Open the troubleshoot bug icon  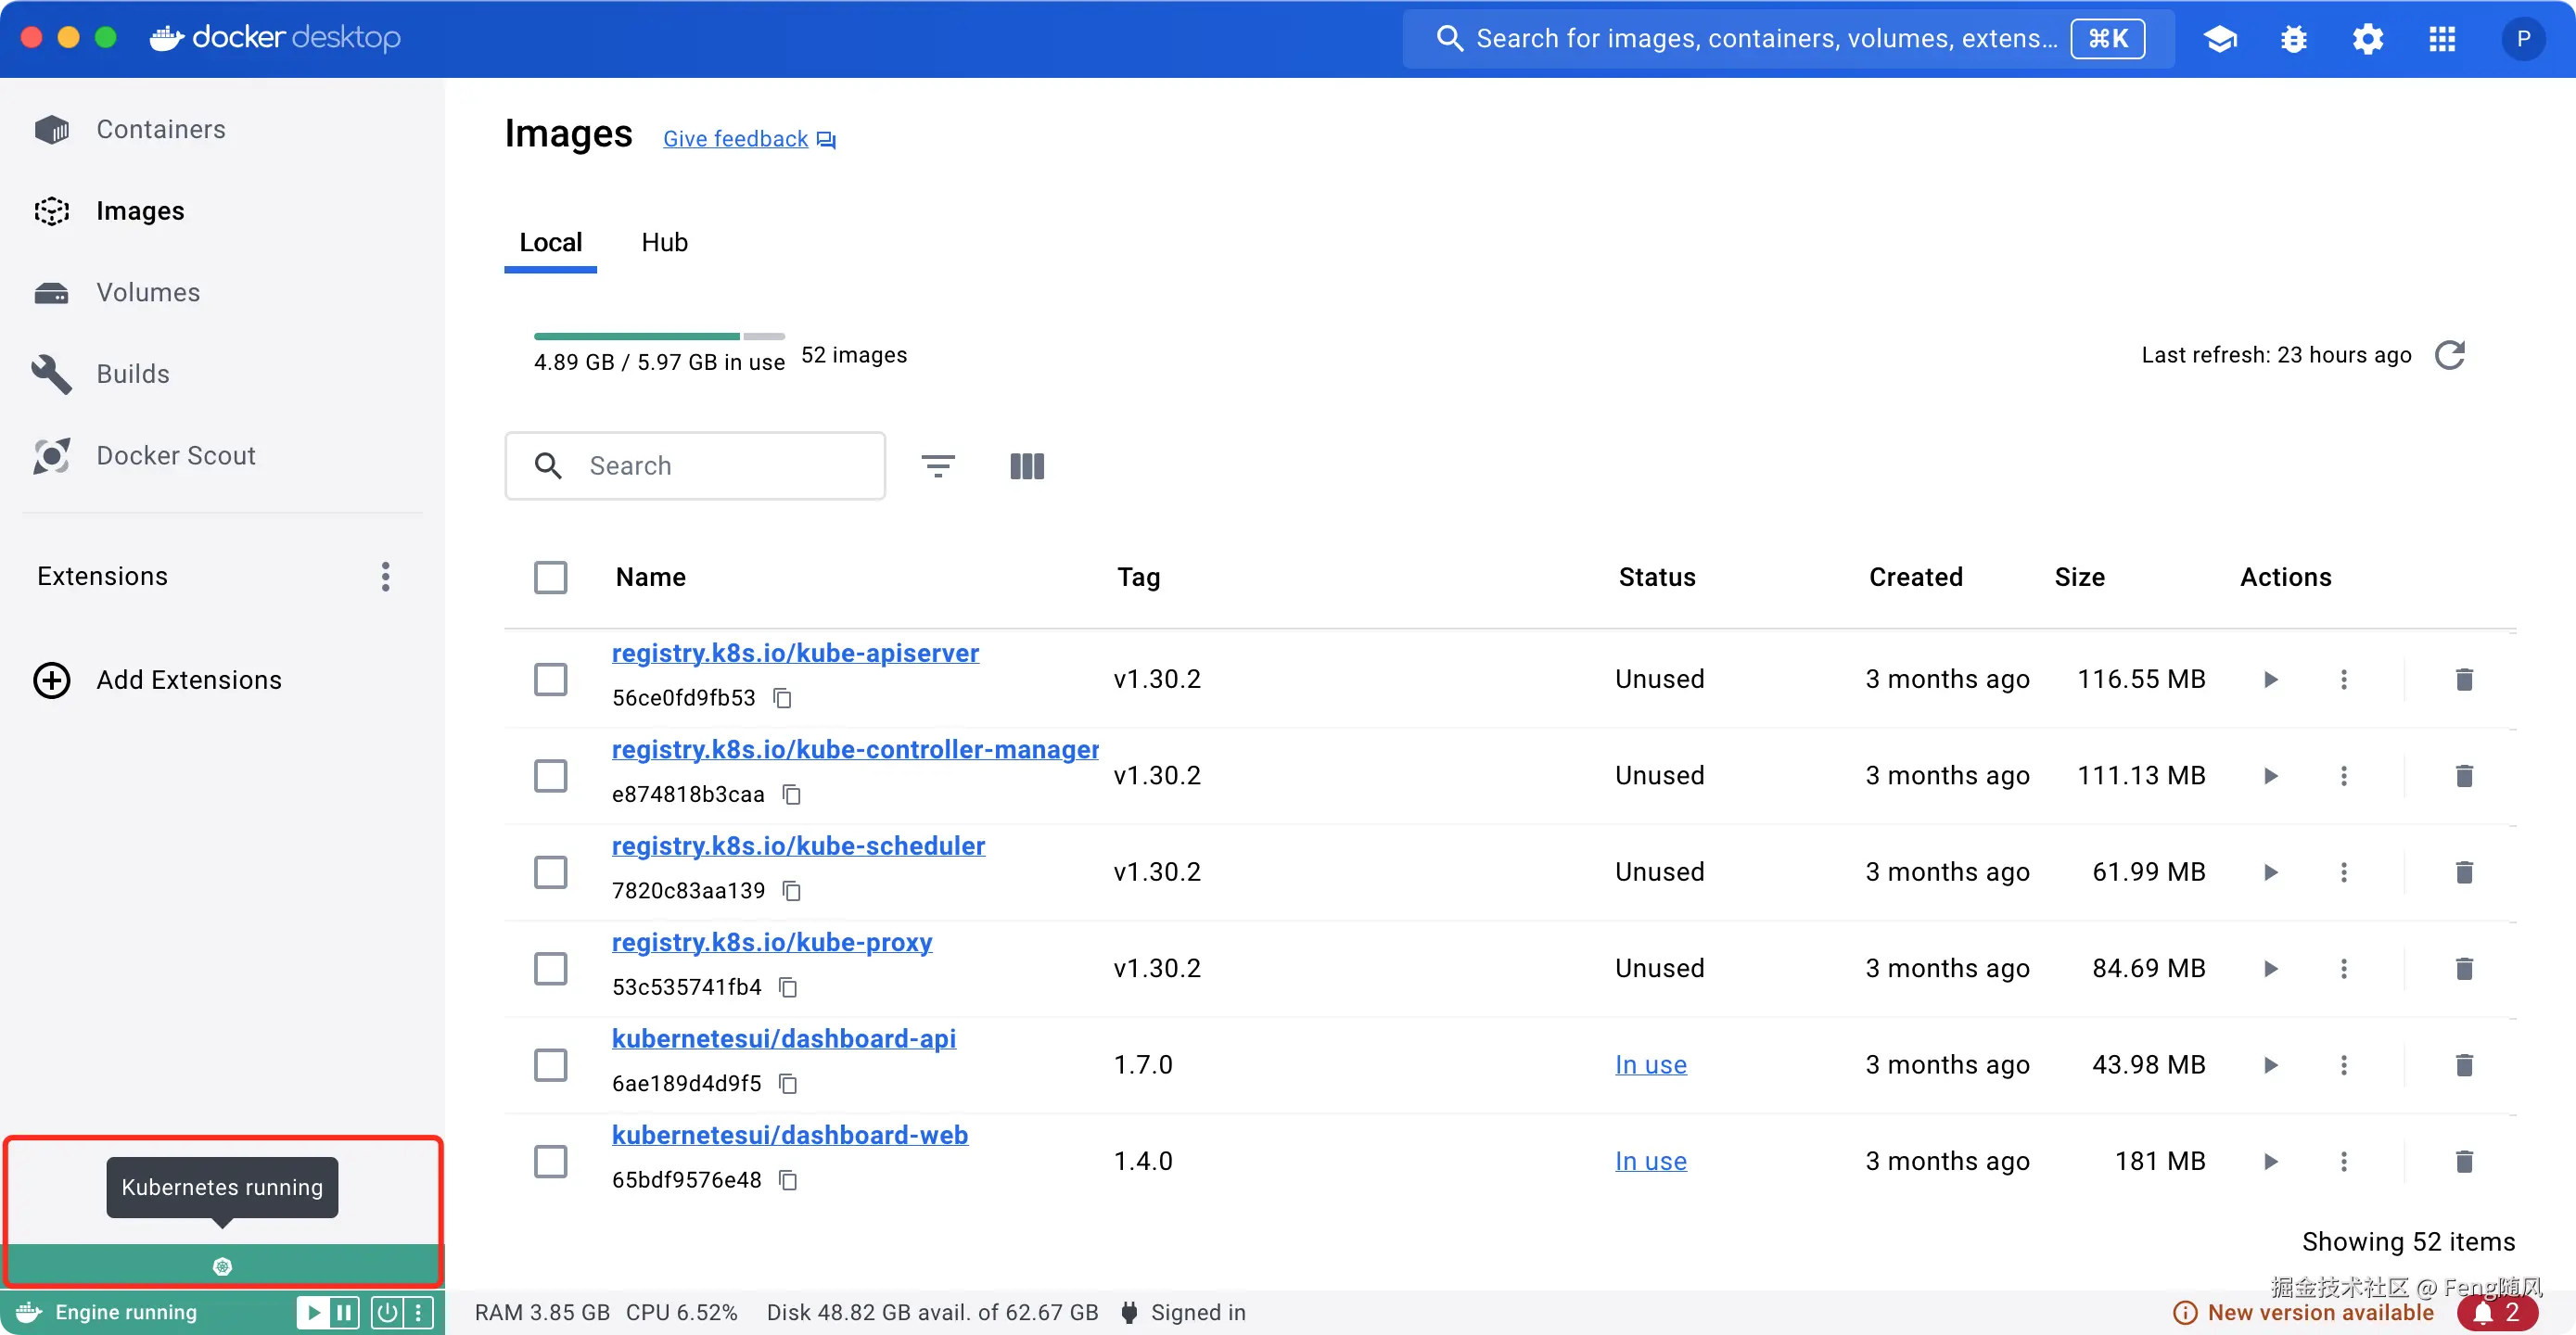pyautogui.click(x=2293, y=39)
